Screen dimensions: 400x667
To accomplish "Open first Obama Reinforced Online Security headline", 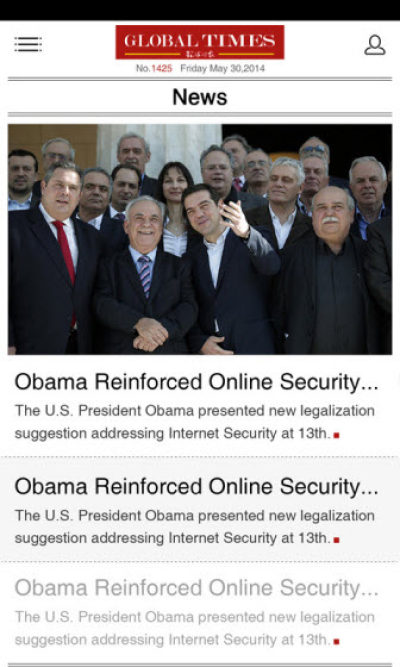I will [197, 382].
